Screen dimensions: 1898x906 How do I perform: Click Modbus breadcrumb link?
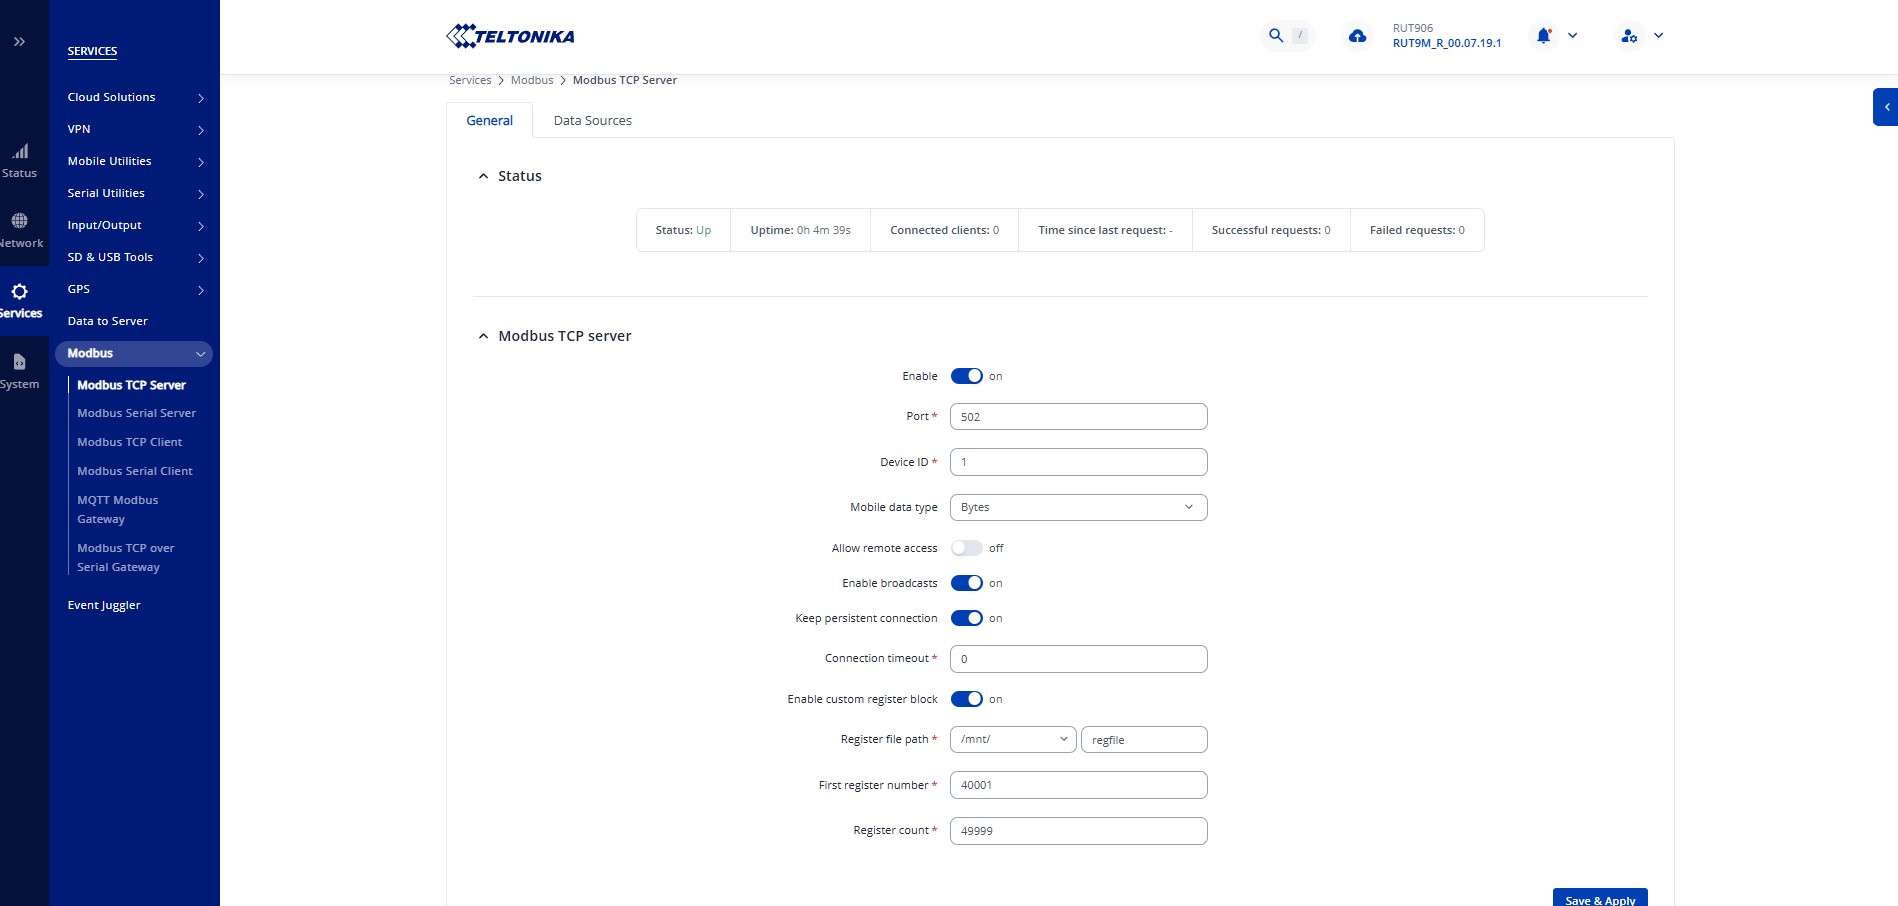tap(532, 80)
